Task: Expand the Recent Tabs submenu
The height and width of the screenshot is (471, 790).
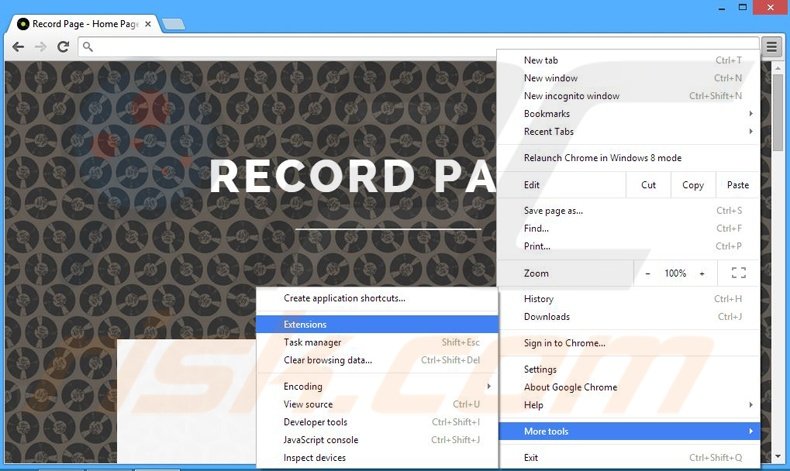Action: coord(628,131)
